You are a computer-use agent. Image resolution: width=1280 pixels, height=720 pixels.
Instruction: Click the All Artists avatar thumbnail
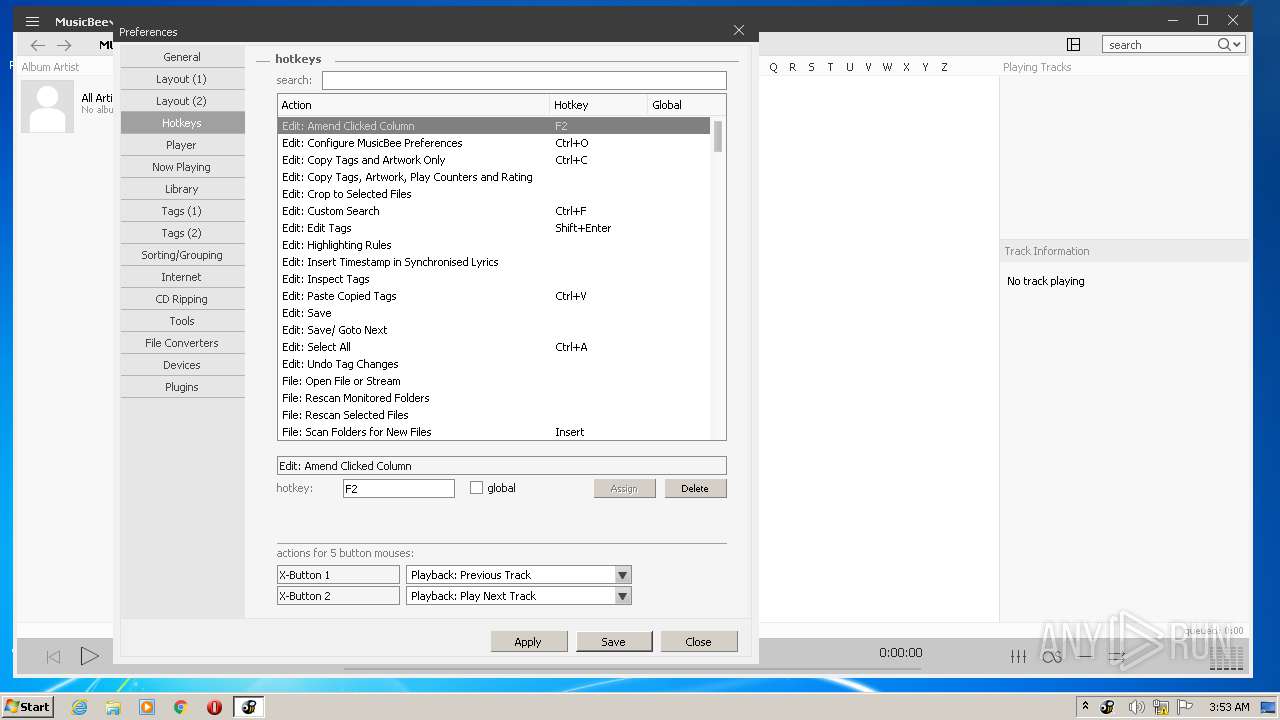[47, 106]
